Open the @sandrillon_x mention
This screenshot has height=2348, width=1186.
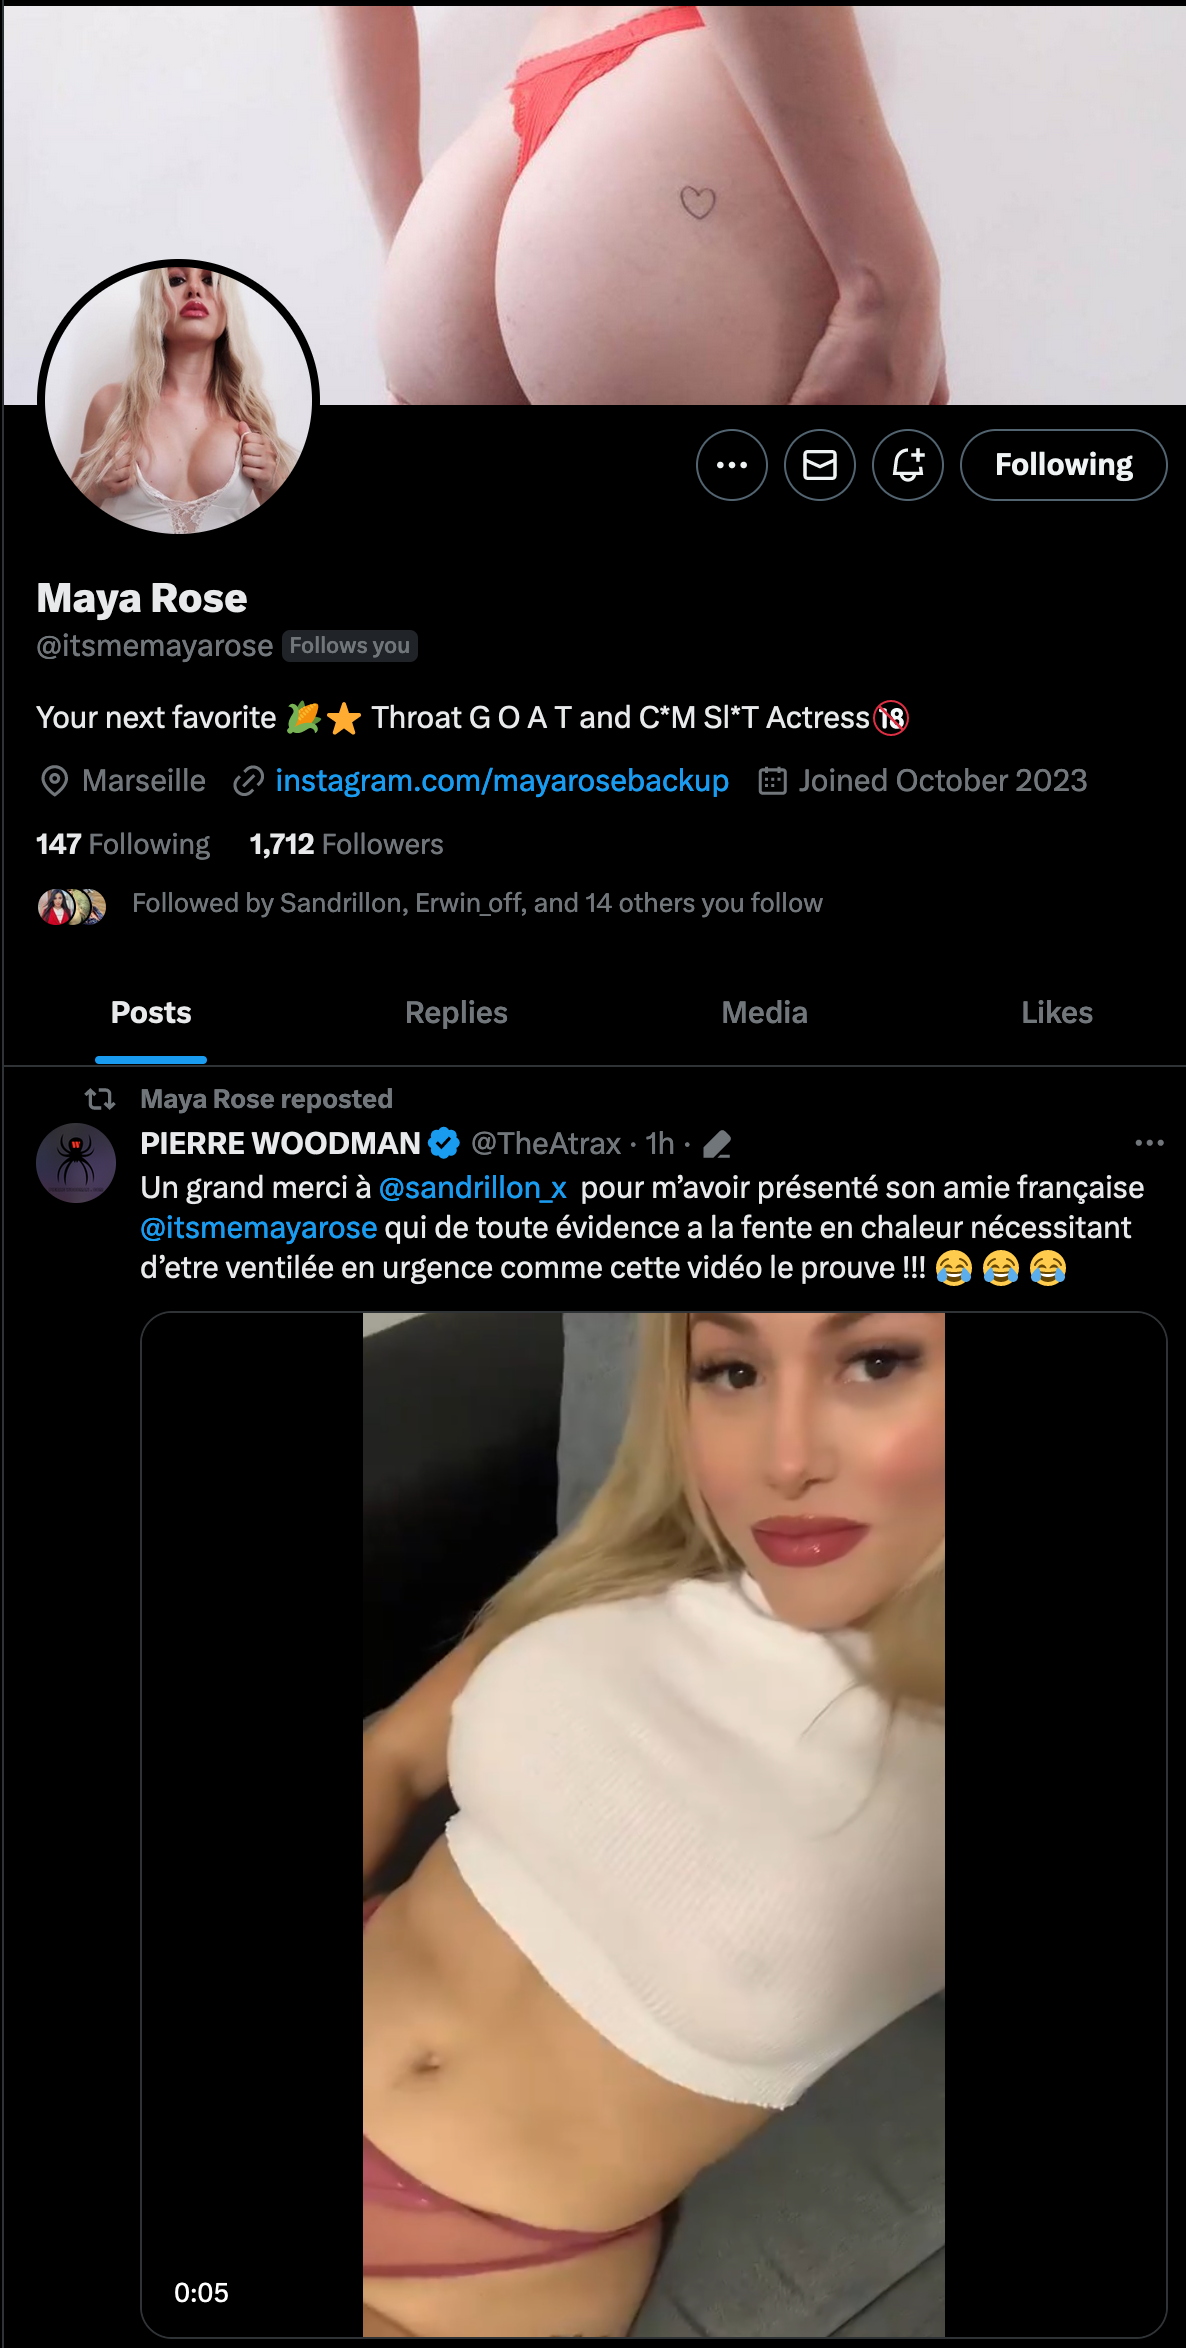point(473,1188)
